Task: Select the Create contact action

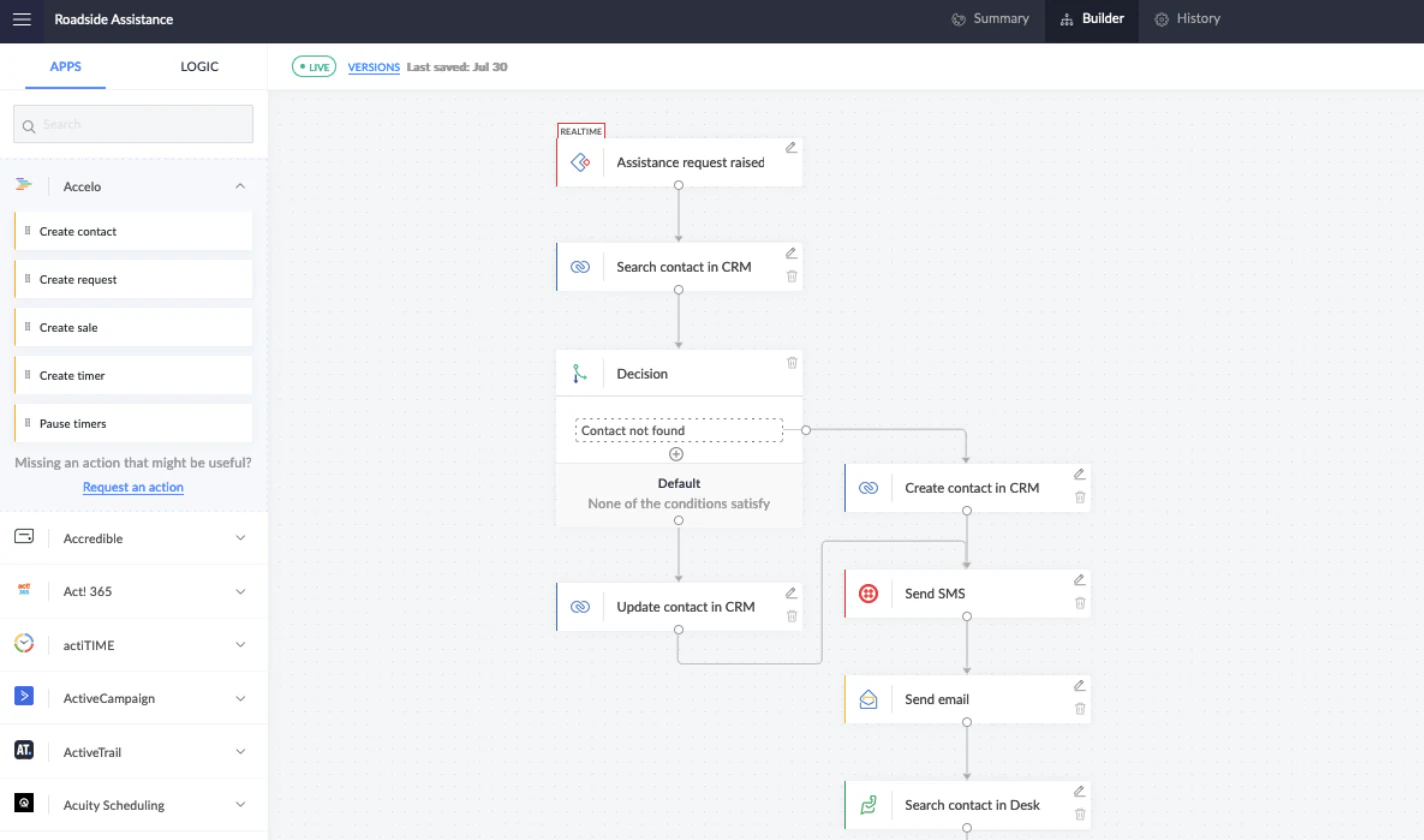Action: coord(133,231)
